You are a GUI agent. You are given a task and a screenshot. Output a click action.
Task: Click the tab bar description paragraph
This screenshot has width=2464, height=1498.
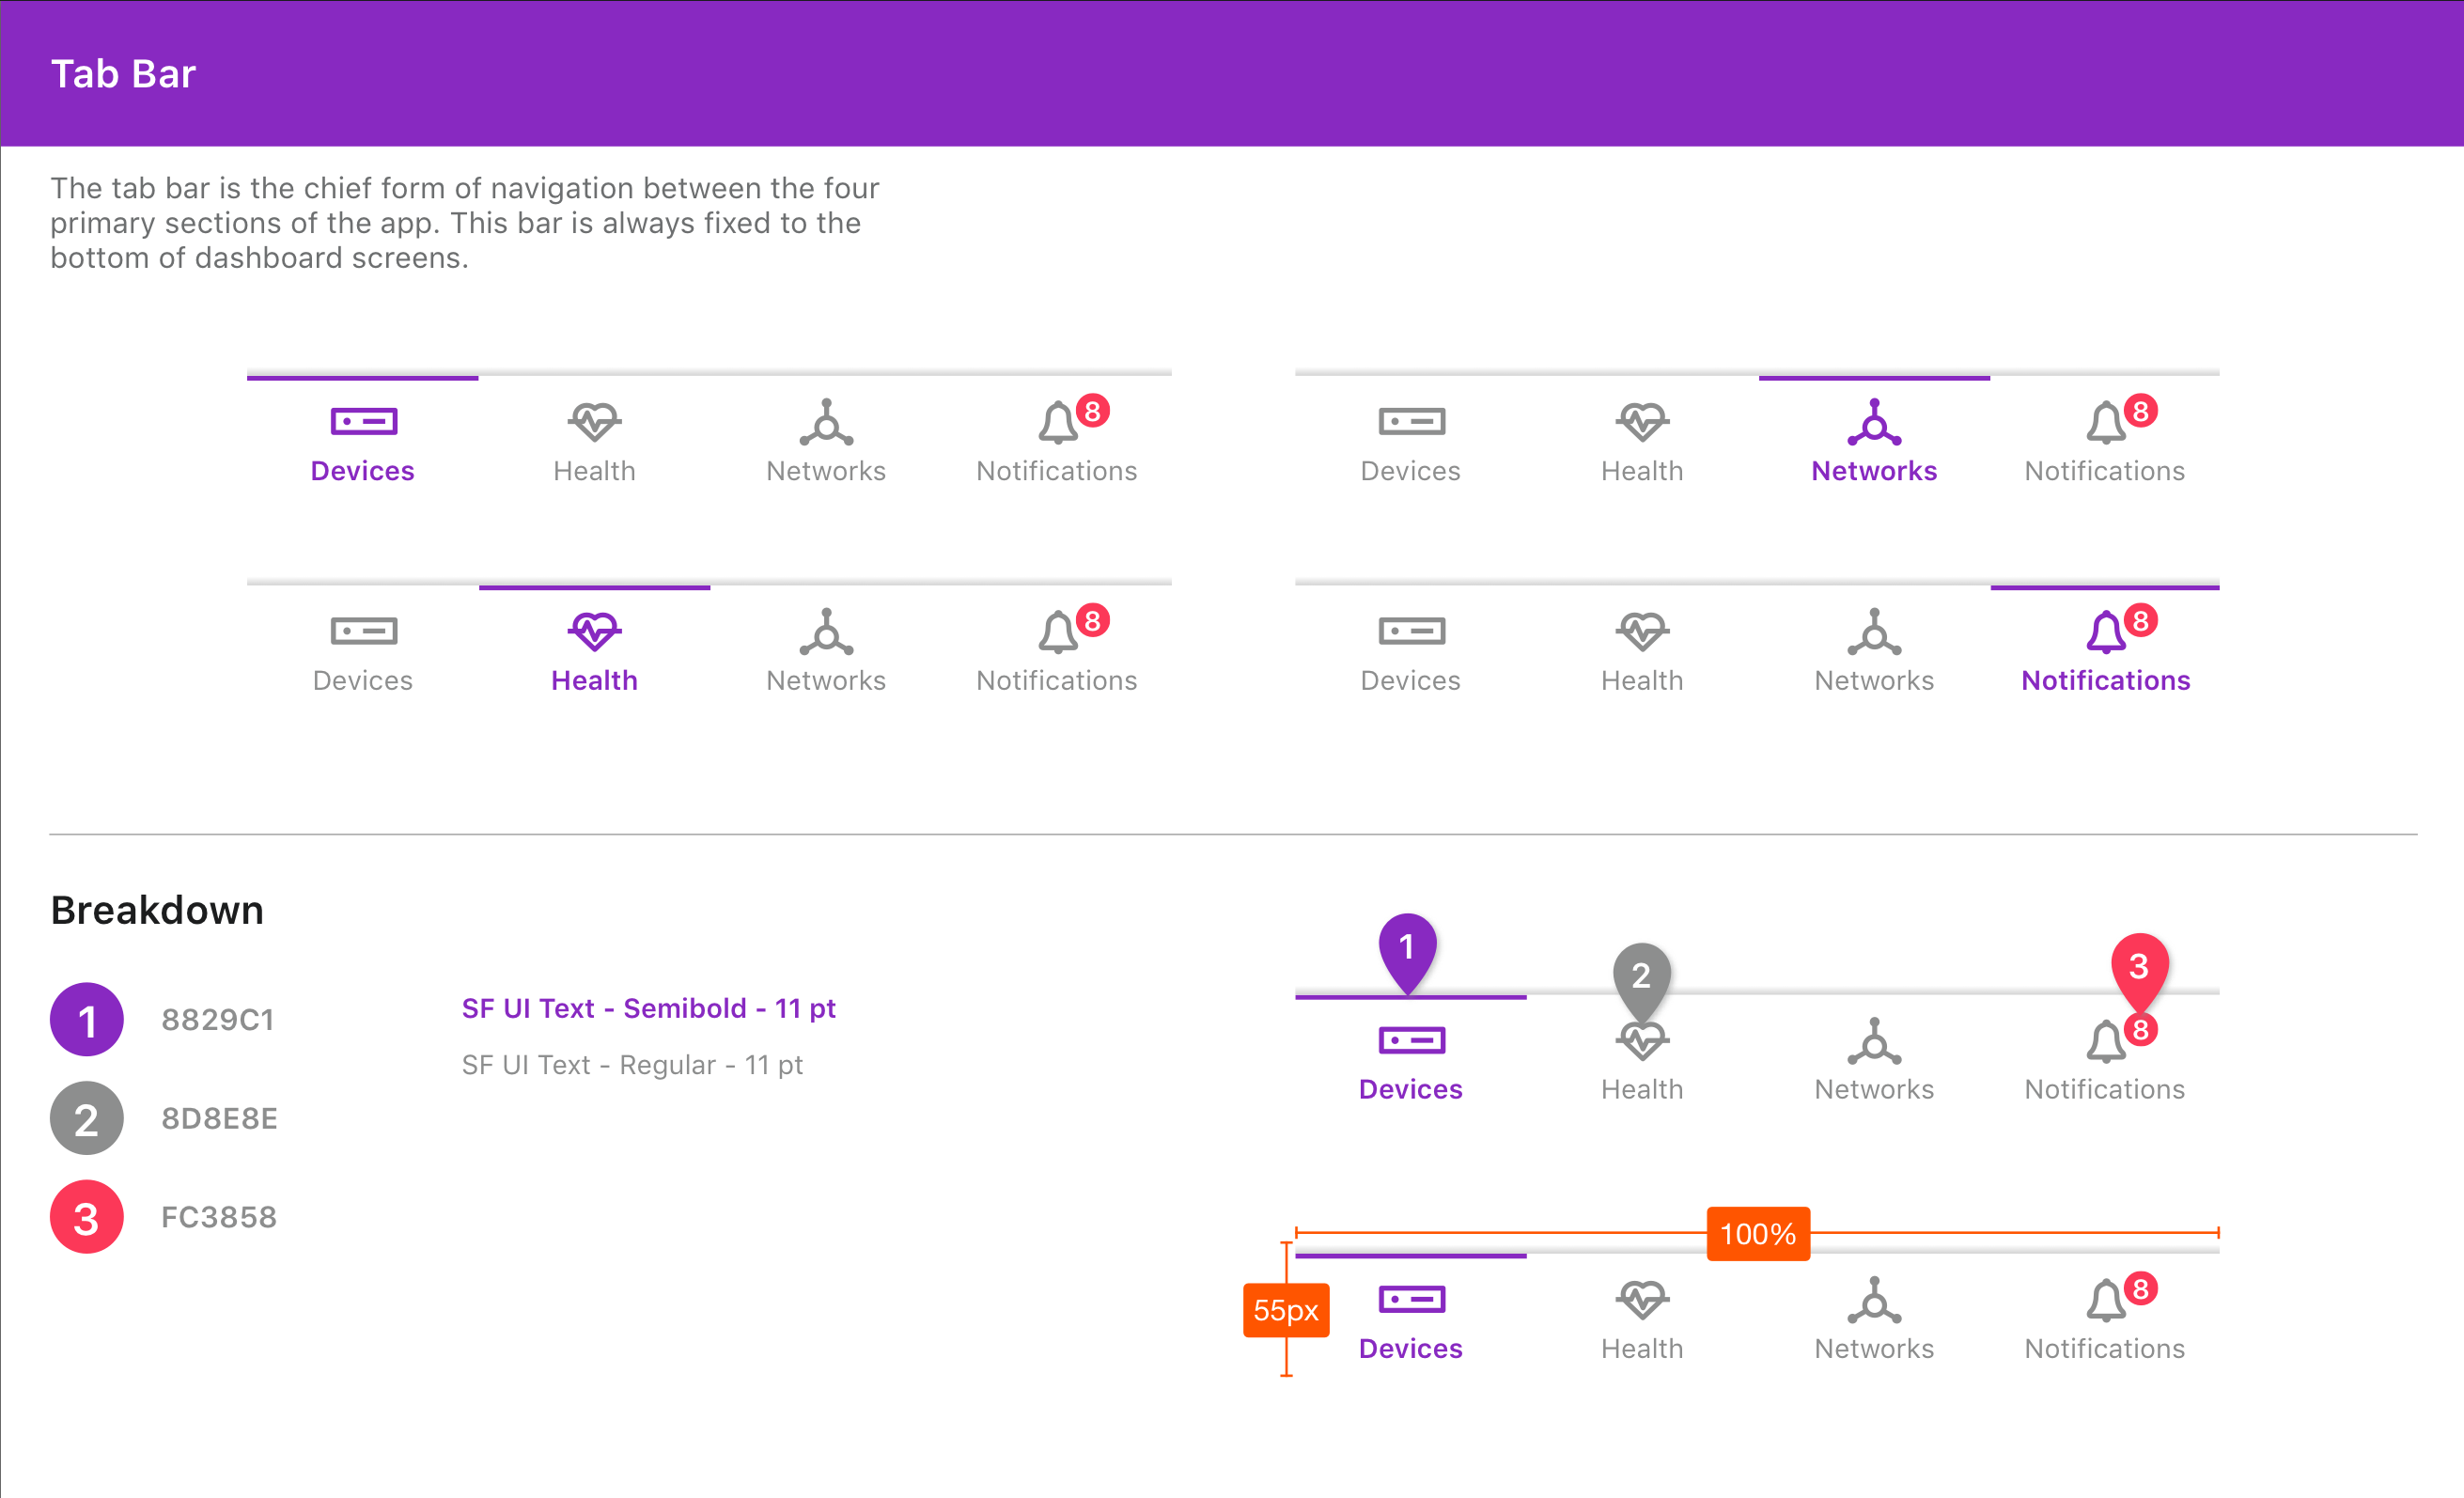click(x=465, y=223)
